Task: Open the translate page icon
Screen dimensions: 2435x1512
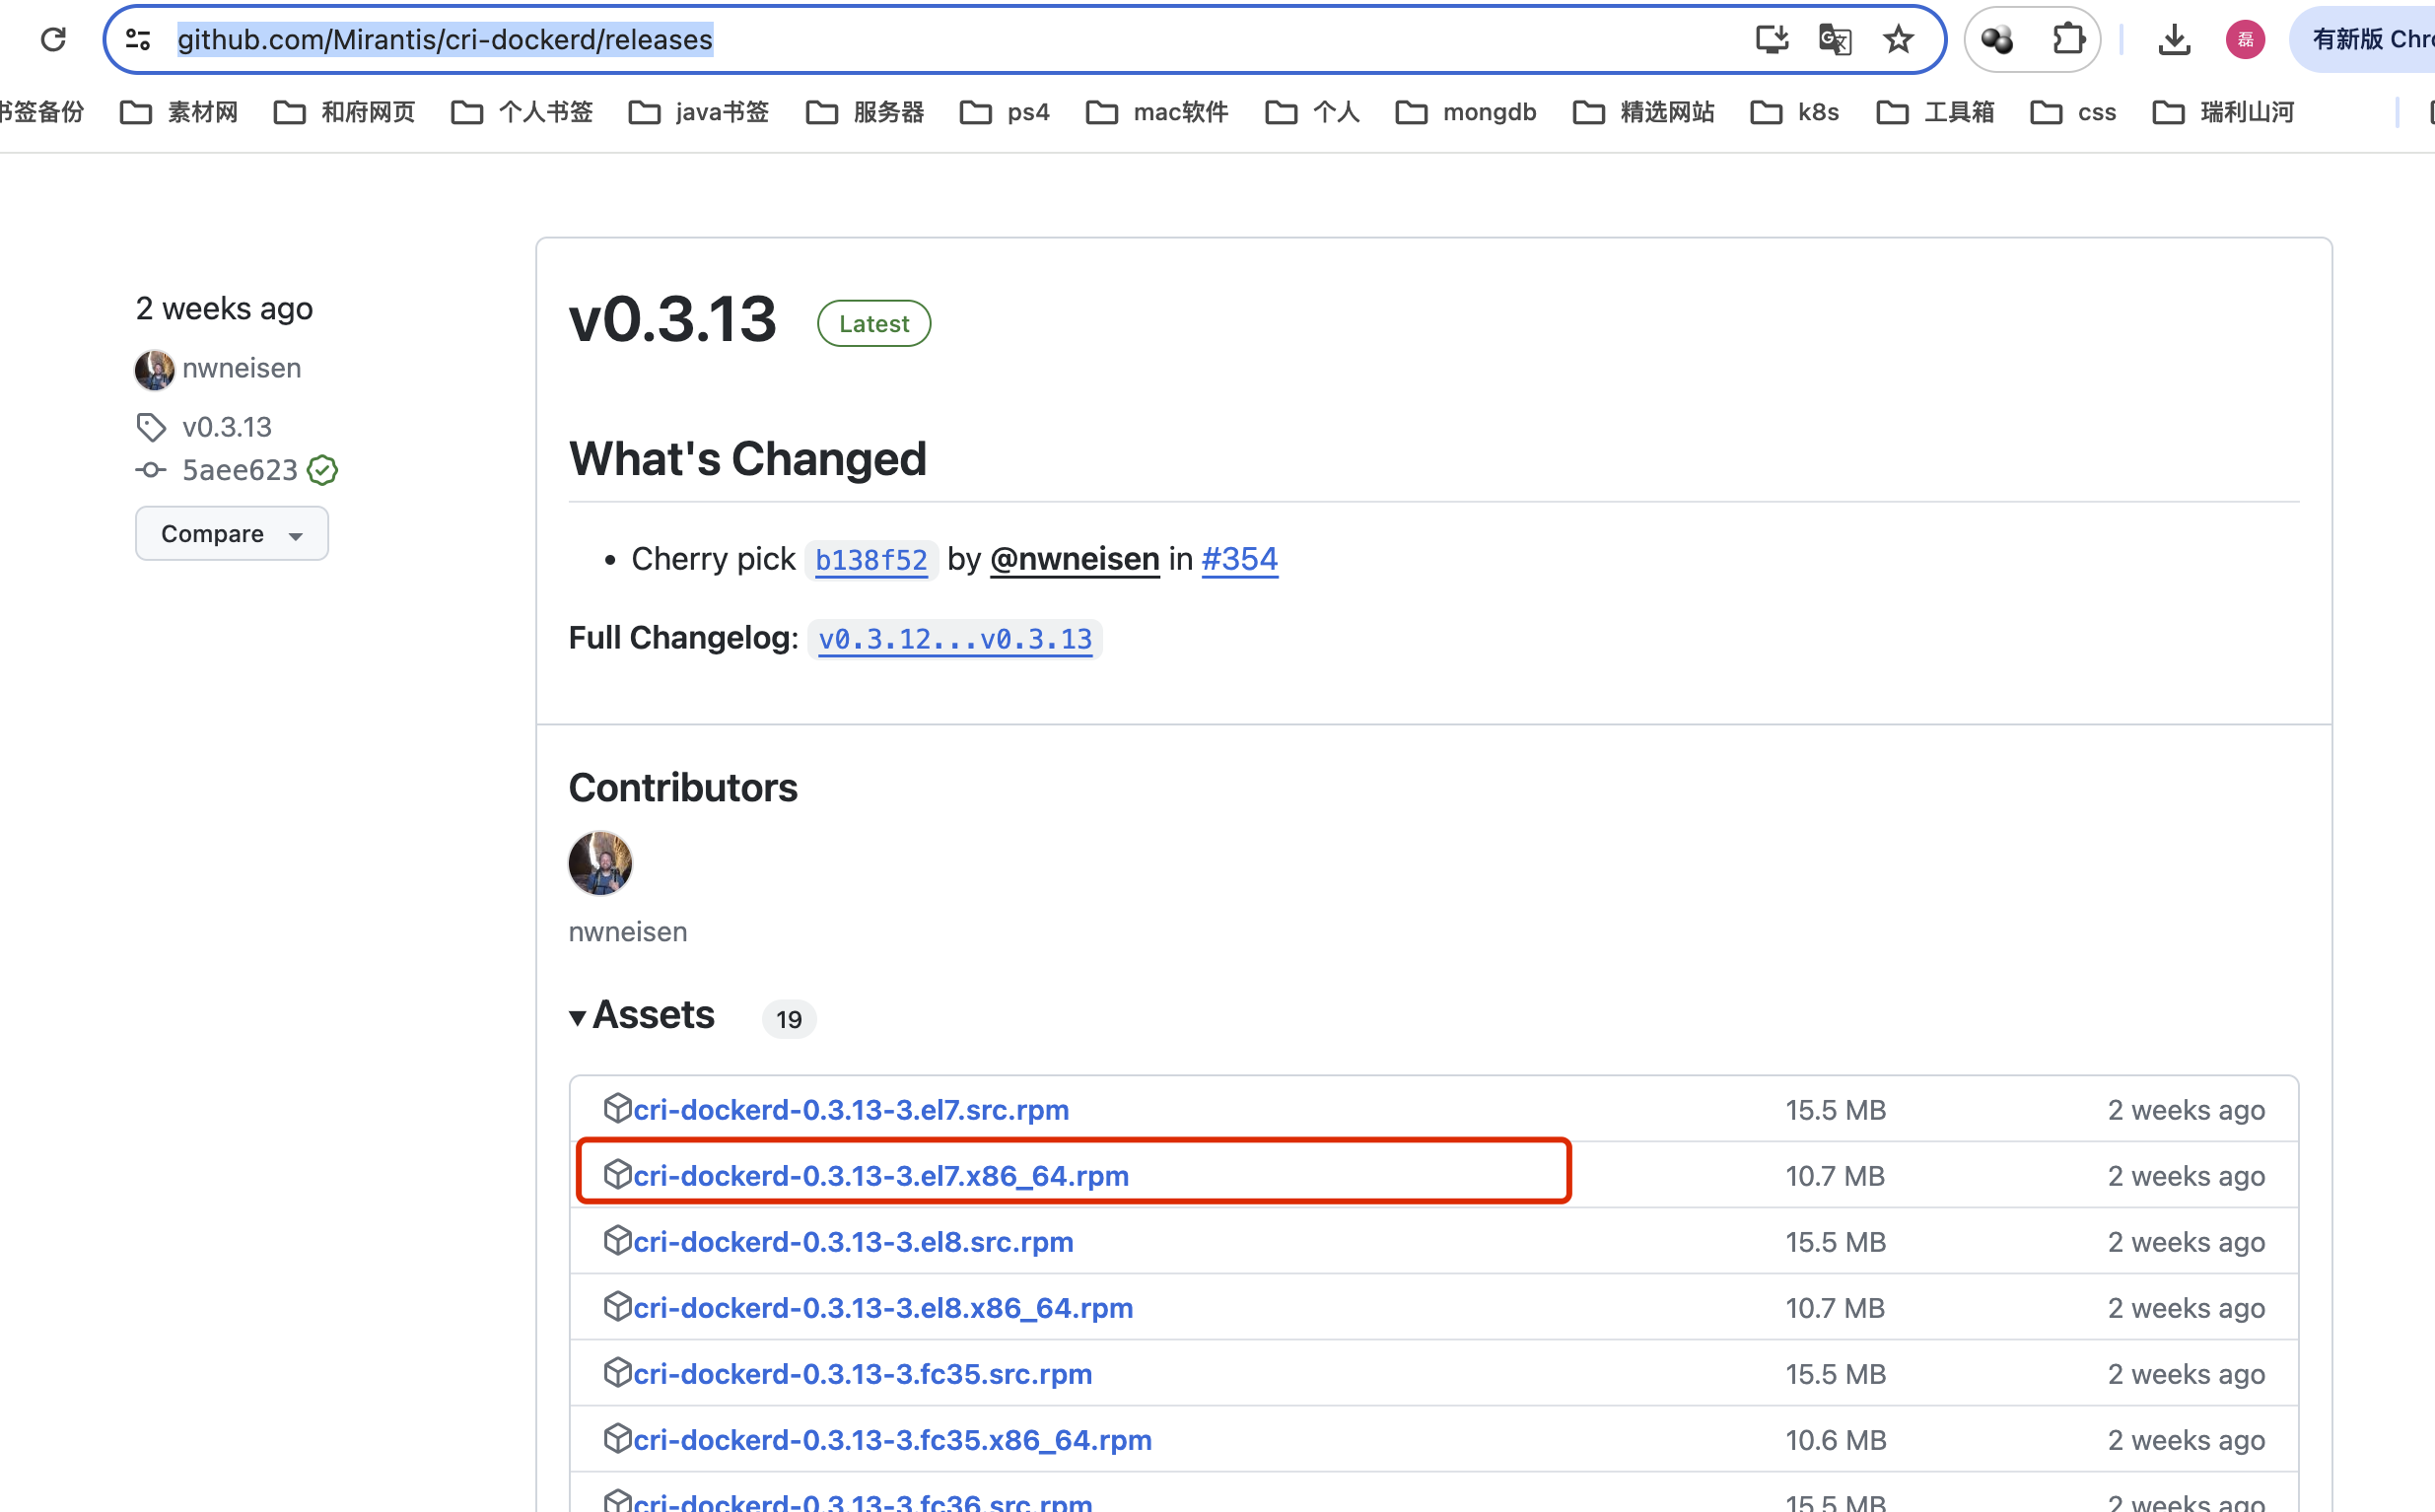Action: [x=1834, y=39]
